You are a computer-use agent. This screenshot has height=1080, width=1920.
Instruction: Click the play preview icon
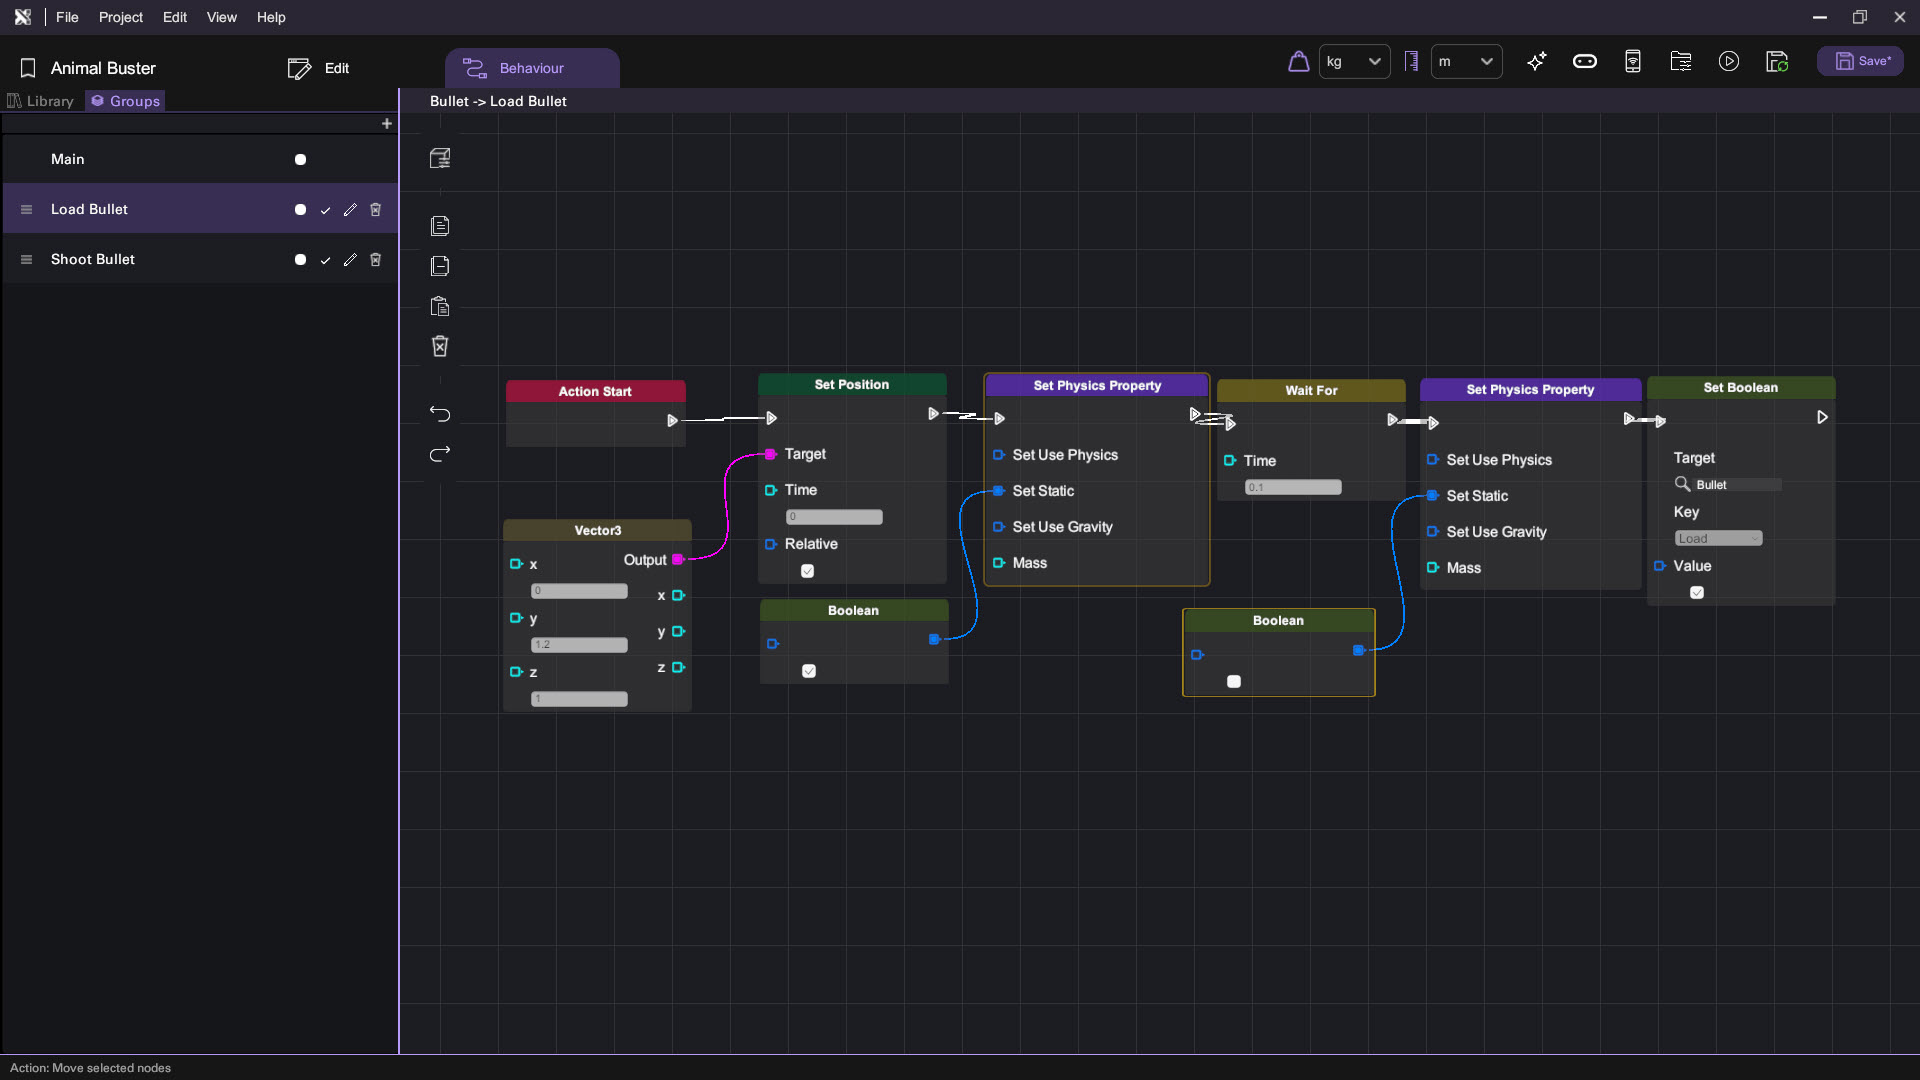(1729, 62)
